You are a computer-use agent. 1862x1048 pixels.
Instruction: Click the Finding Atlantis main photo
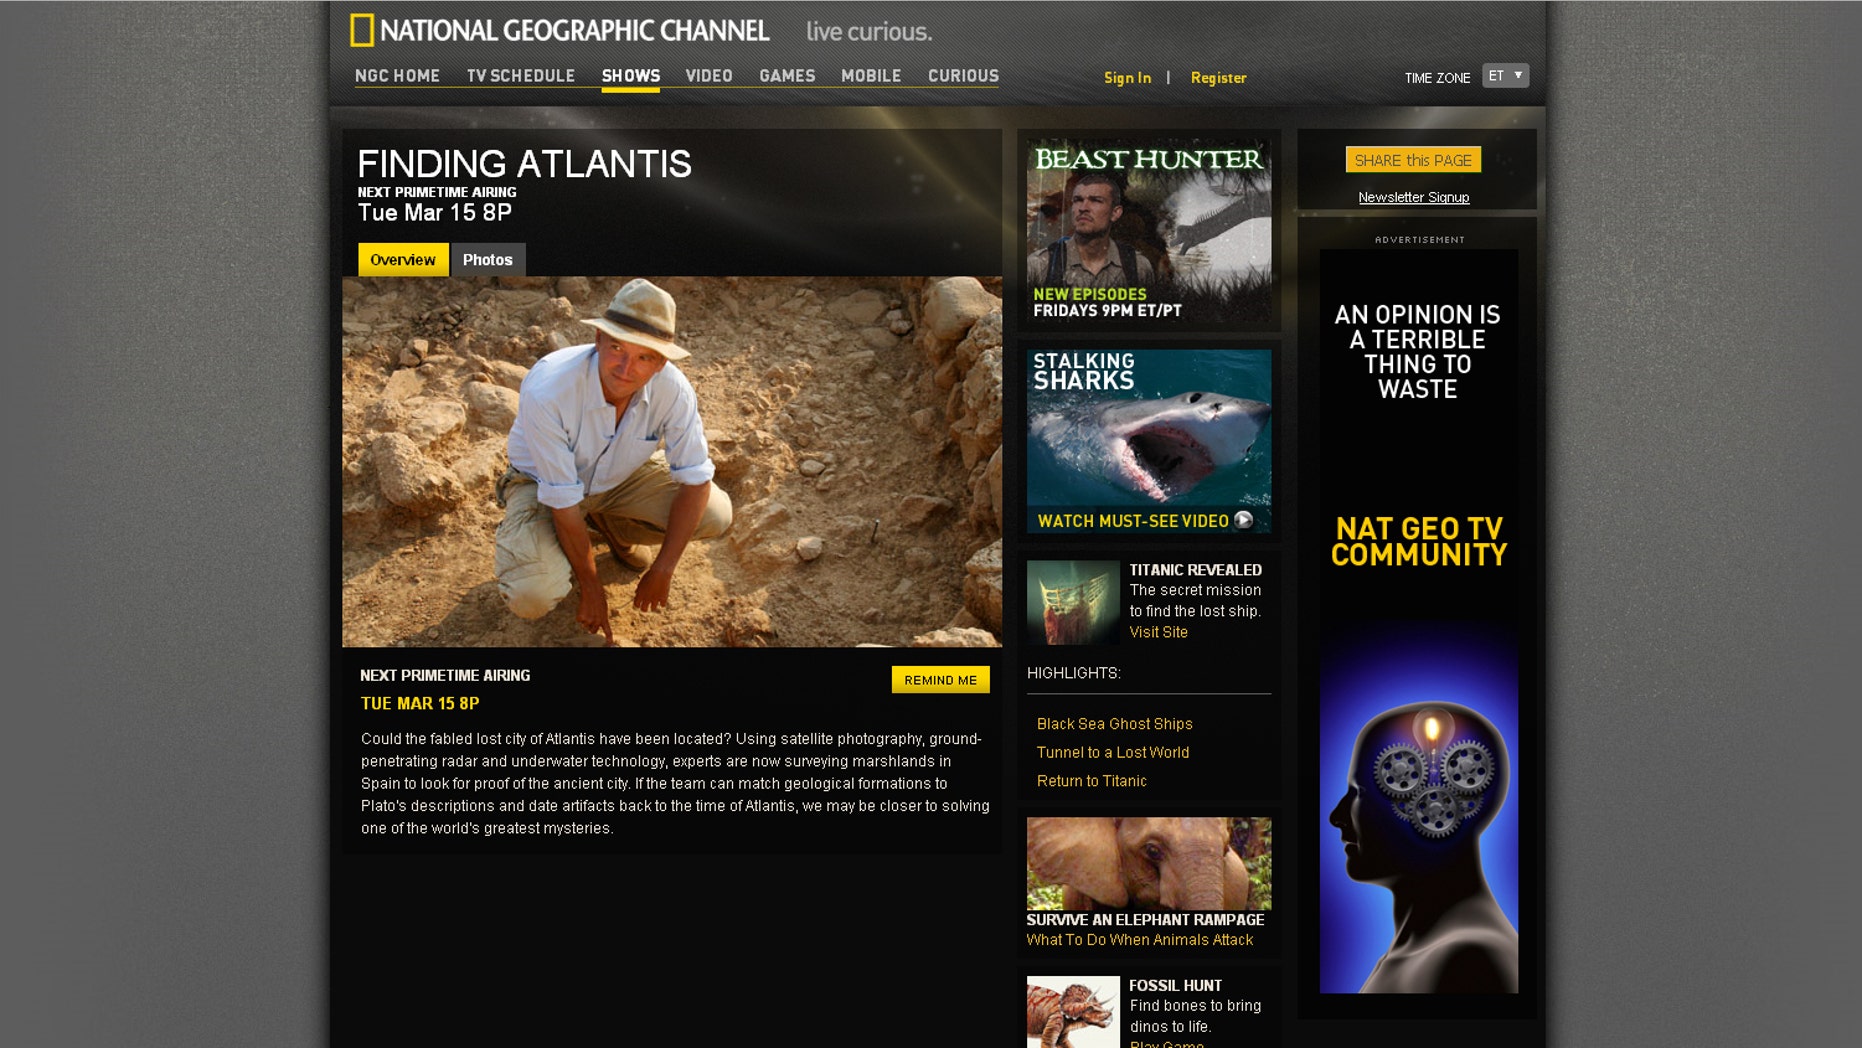pos(672,462)
